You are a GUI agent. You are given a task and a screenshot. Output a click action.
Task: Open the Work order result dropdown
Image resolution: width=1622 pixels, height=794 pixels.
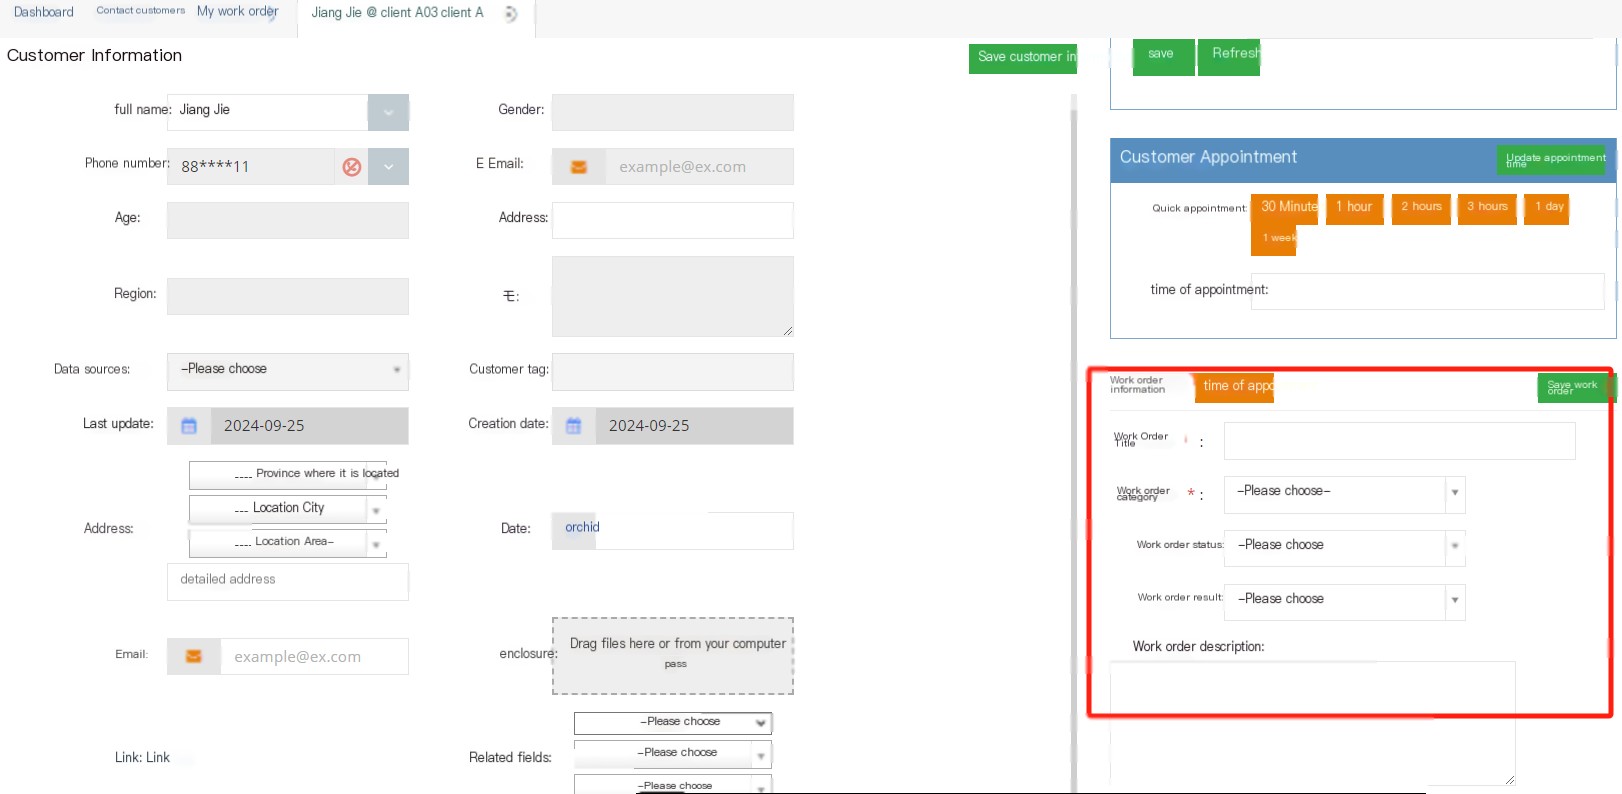[1345, 600]
